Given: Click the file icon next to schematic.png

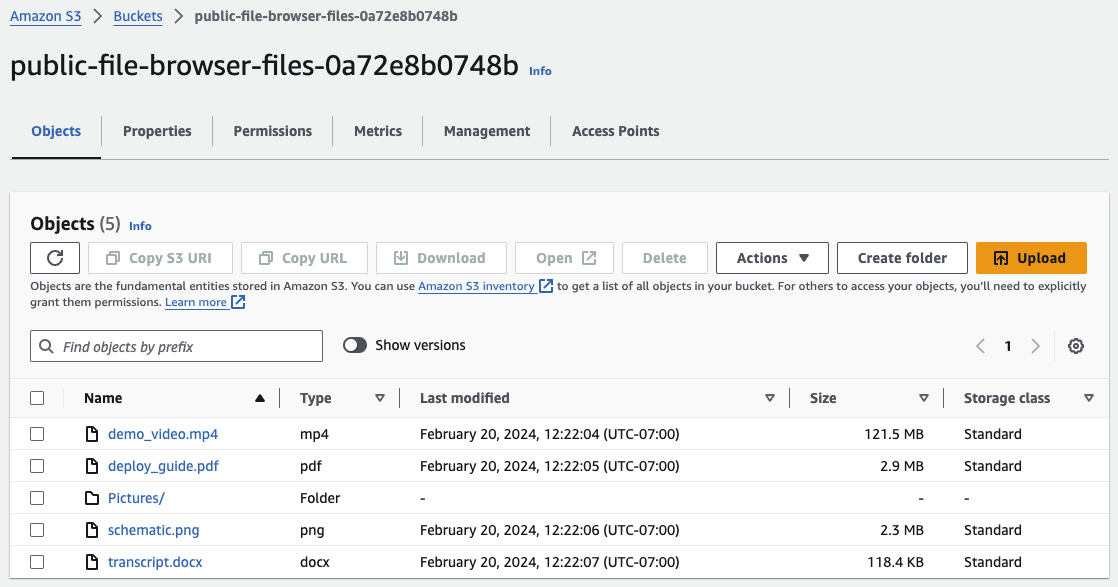Looking at the screenshot, I should (x=91, y=529).
